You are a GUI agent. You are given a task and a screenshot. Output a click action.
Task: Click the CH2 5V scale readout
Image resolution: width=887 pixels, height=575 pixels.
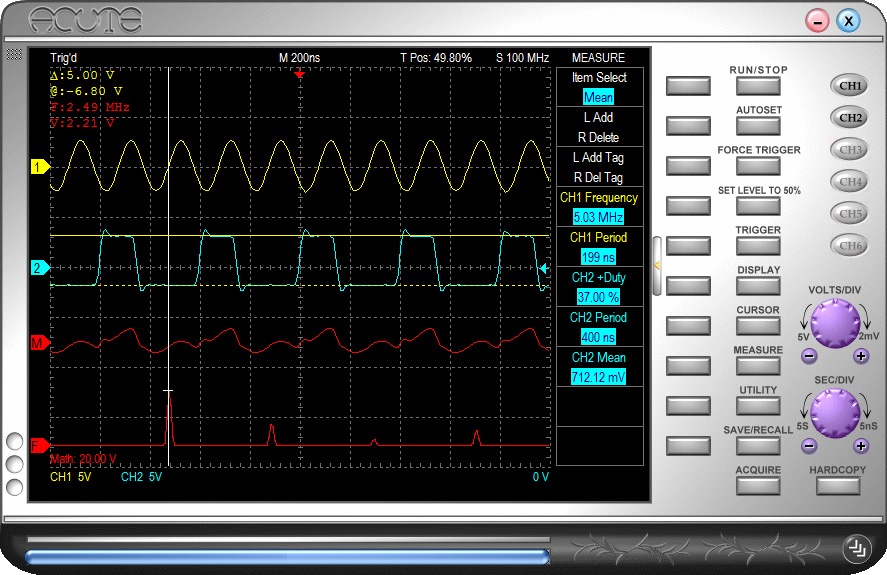141,477
